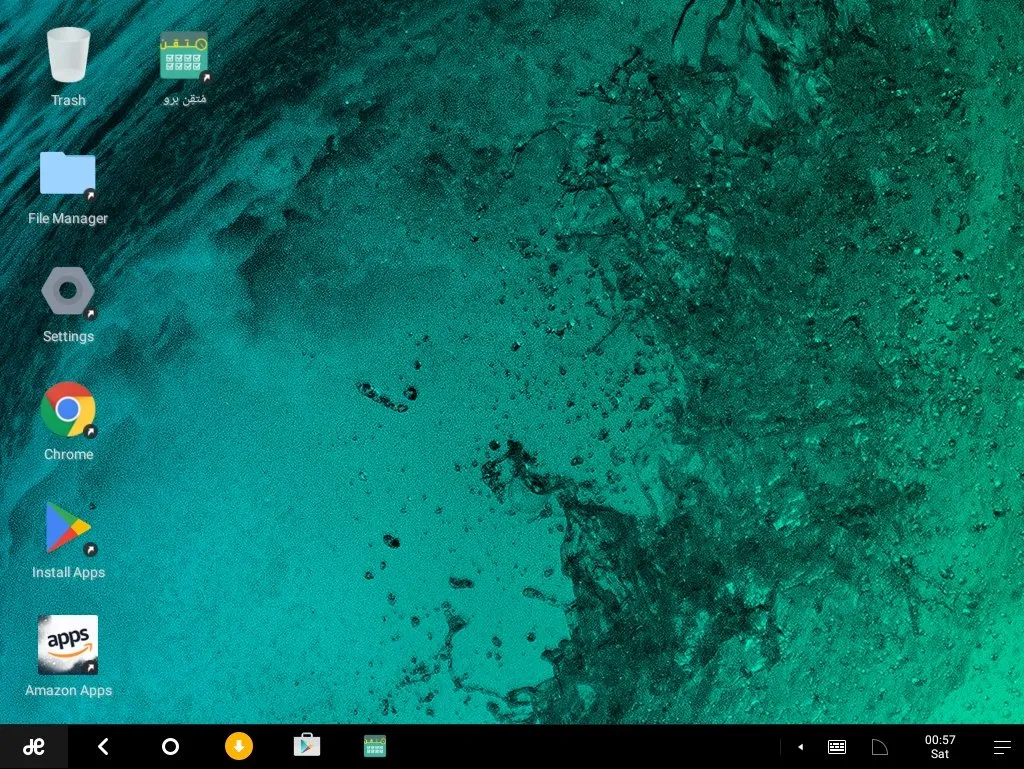Open the green calendar app in taskbar

[375, 746]
